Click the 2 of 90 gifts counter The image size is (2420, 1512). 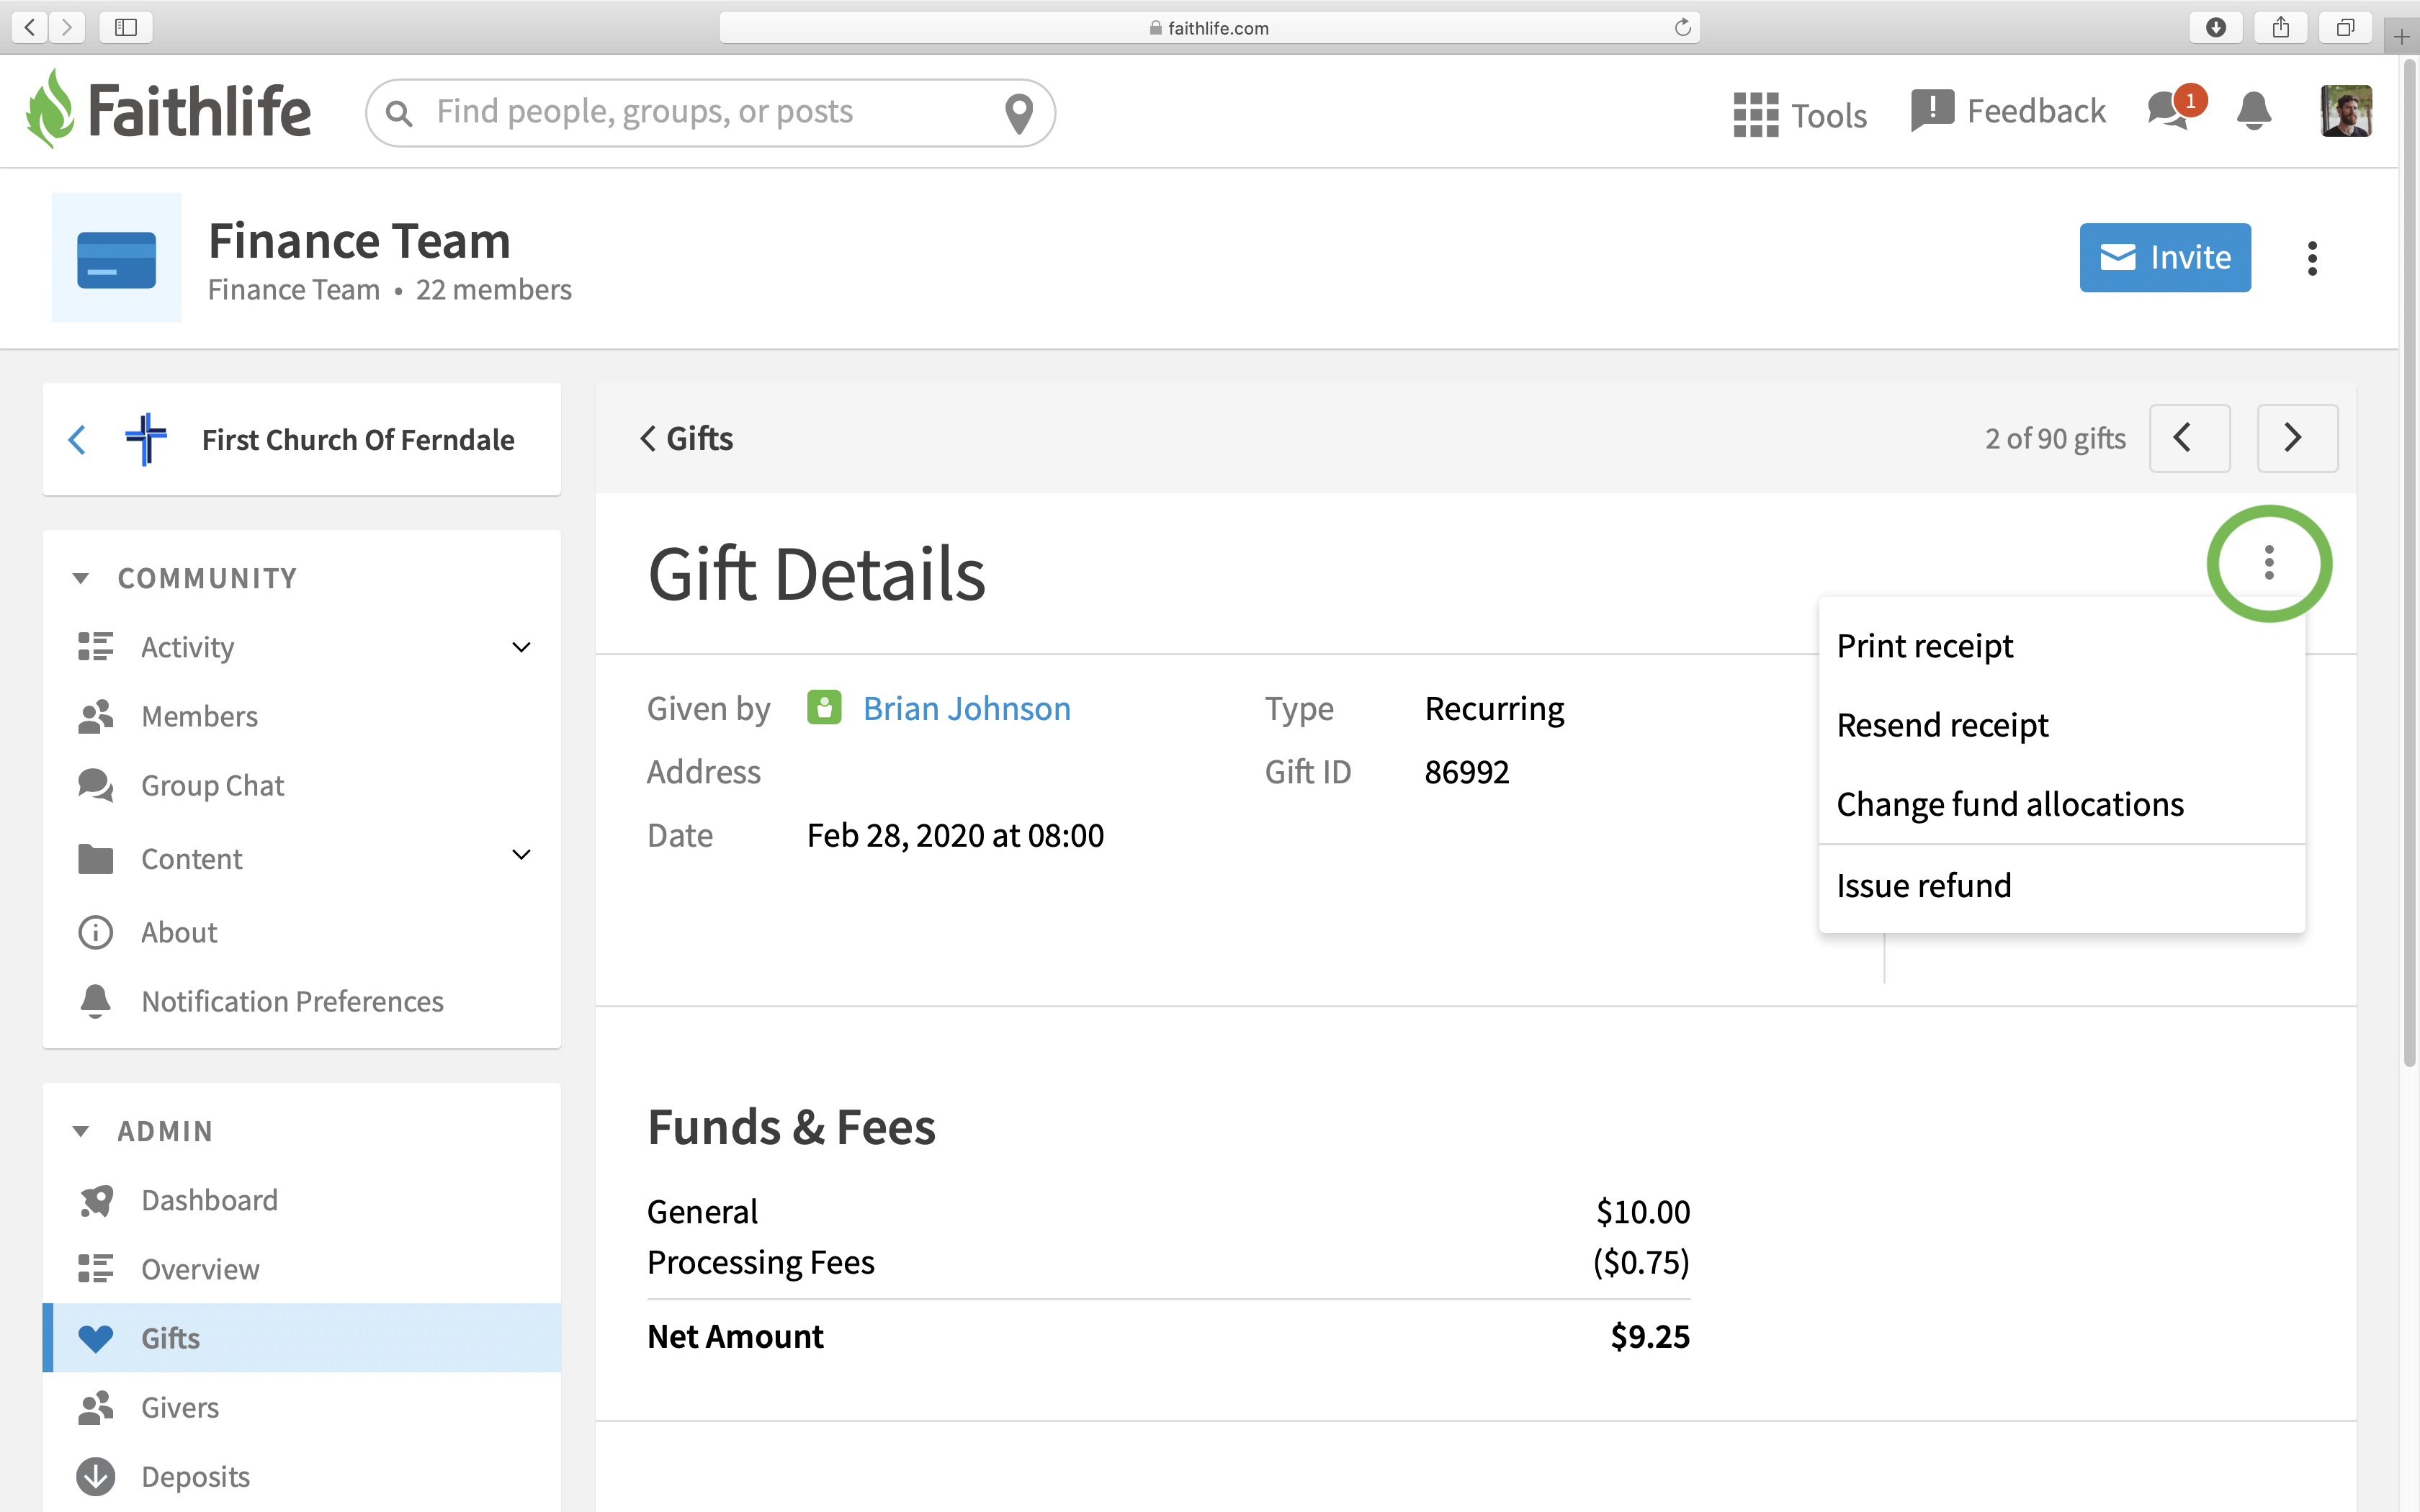[x=2055, y=438]
